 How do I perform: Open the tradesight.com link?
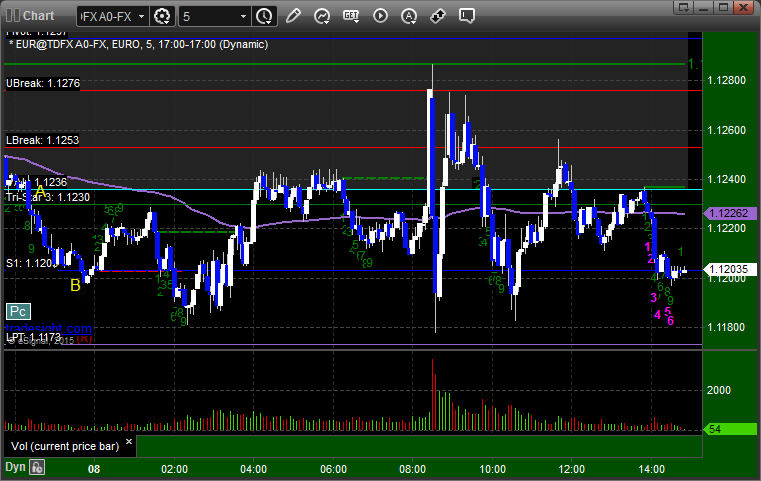point(49,329)
